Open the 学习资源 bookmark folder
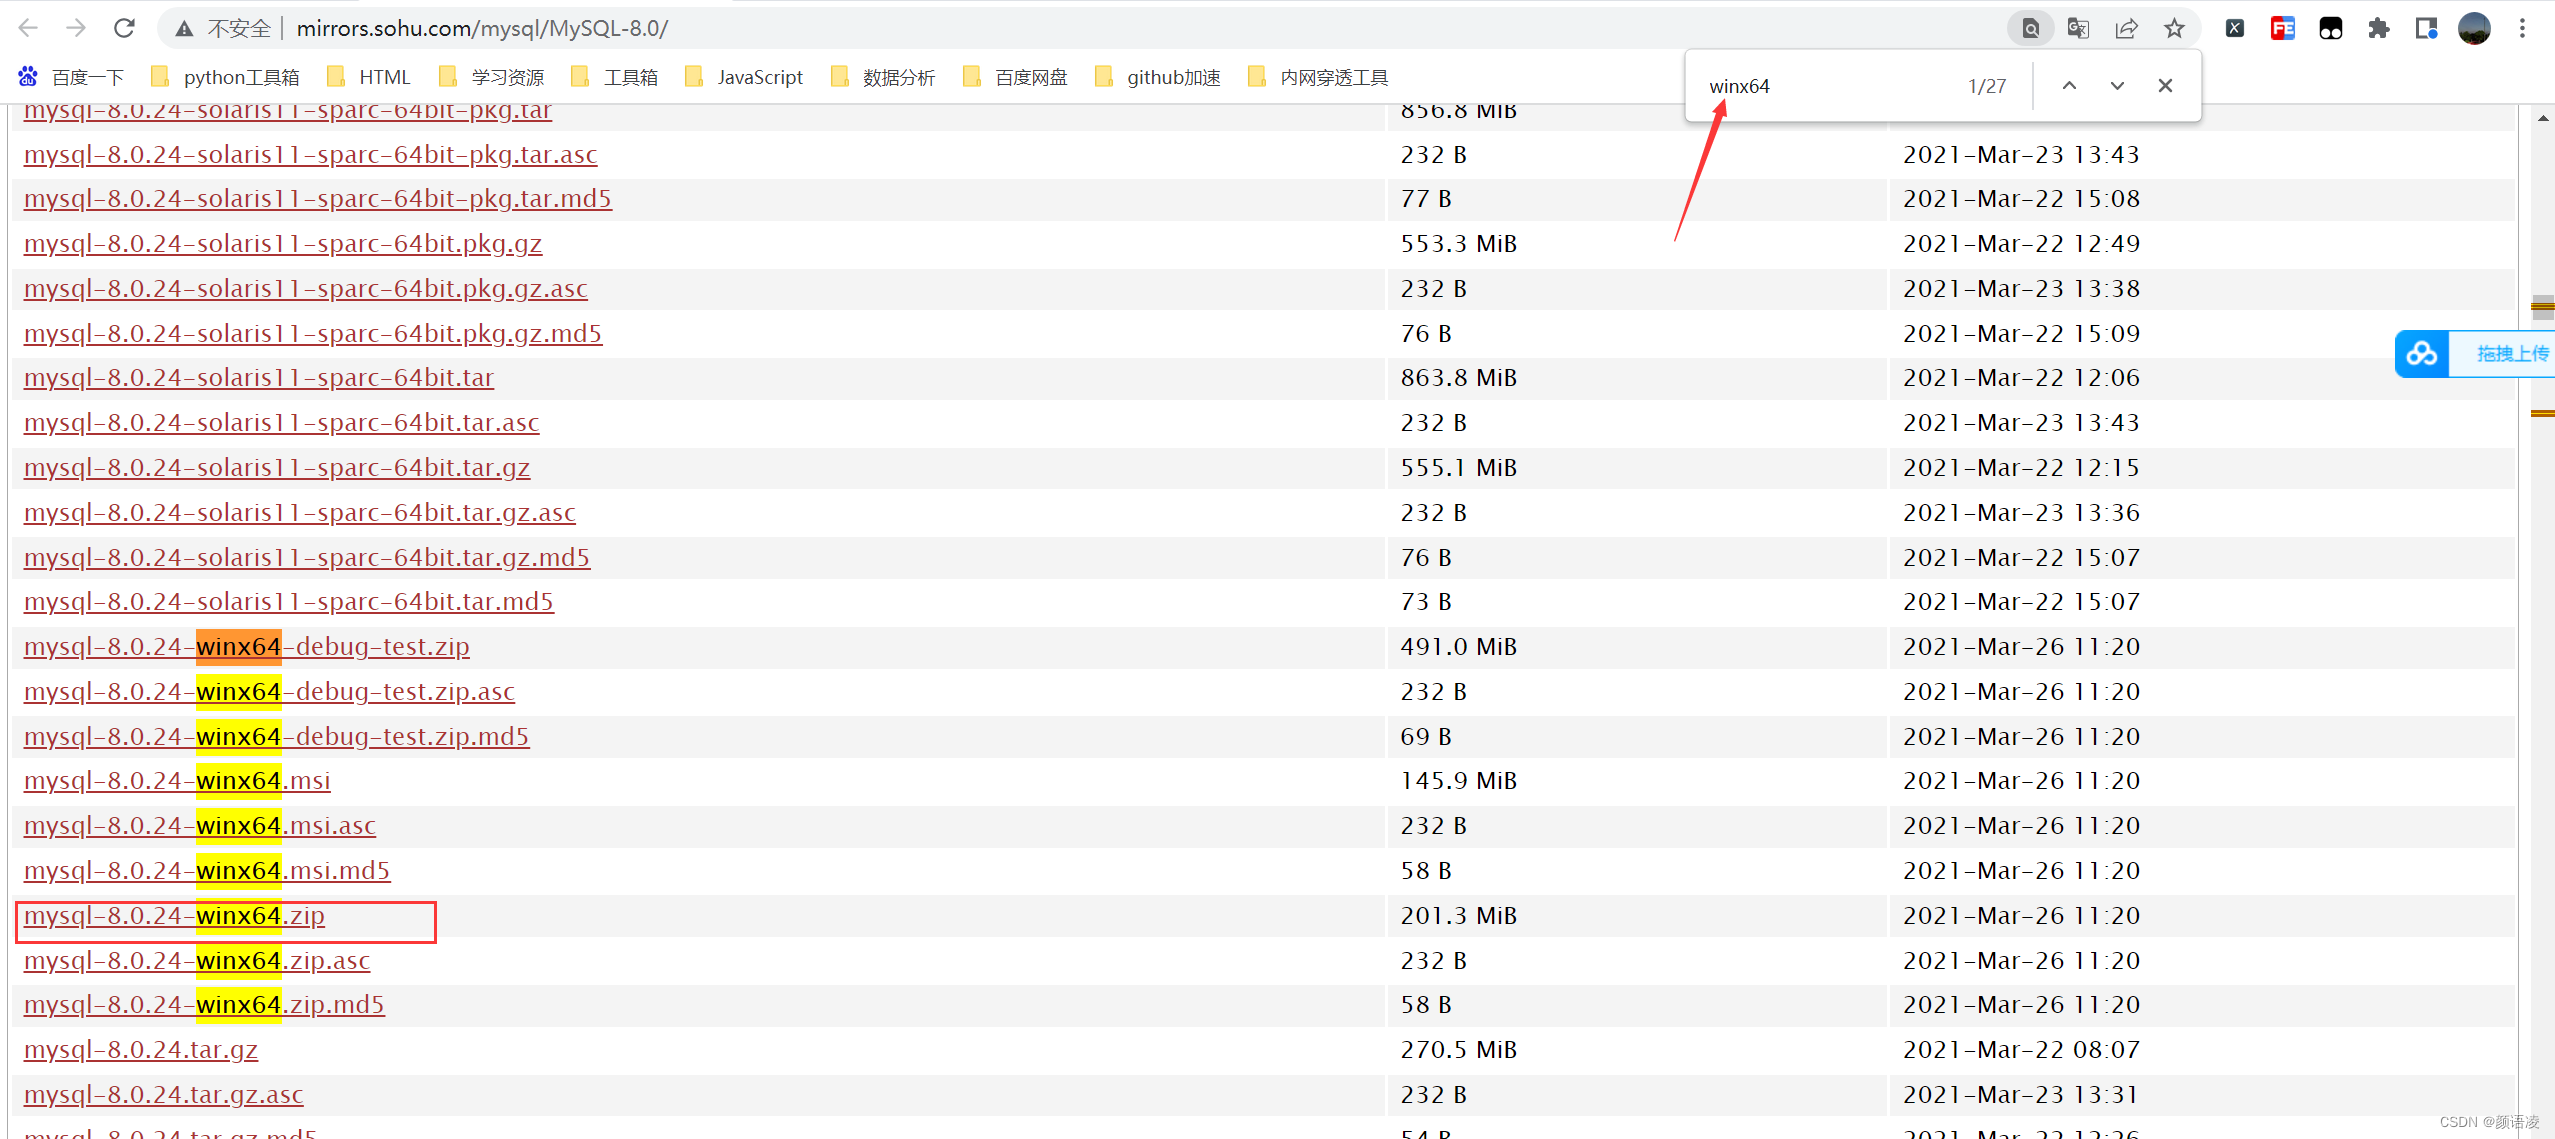The height and width of the screenshot is (1139, 2555). point(492,77)
